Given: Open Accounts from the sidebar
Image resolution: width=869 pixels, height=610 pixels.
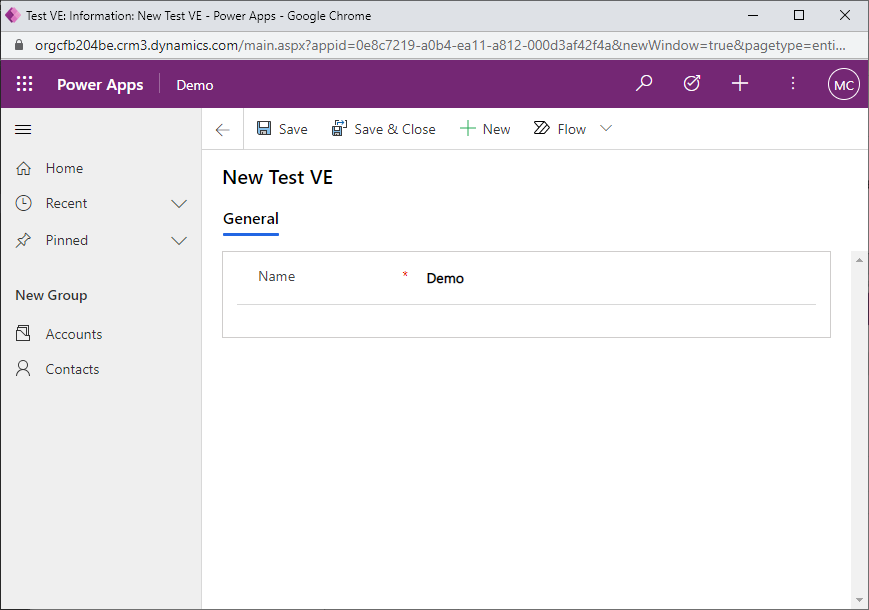Looking at the screenshot, I should [73, 334].
